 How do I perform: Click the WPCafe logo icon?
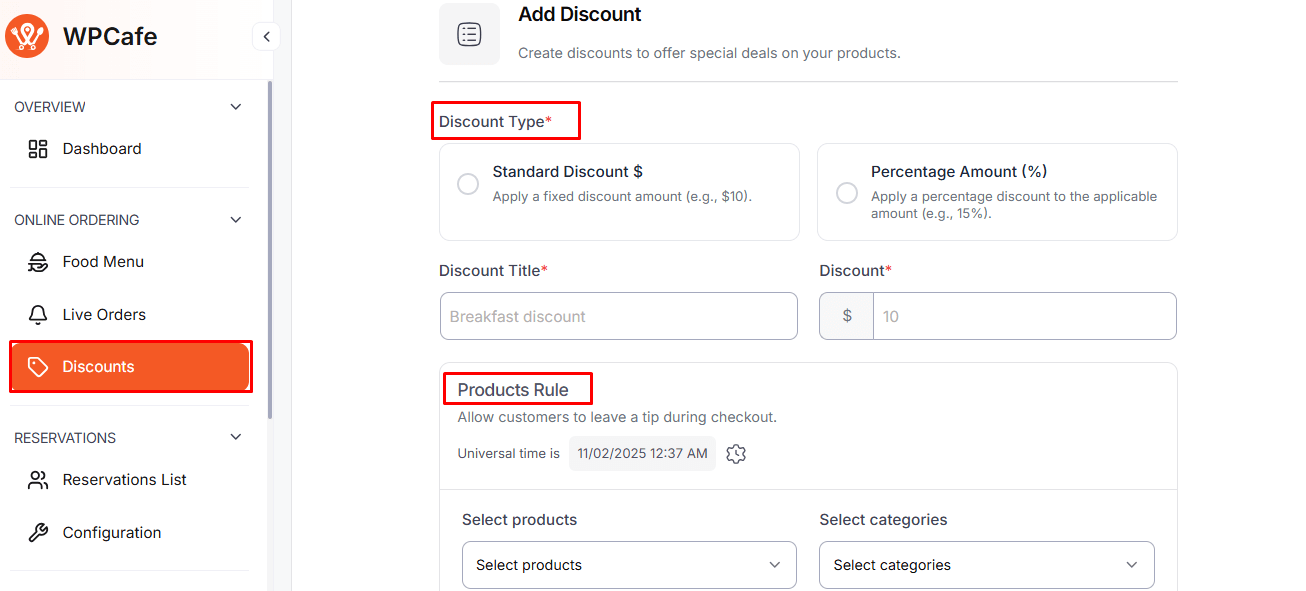[x=27, y=37]
